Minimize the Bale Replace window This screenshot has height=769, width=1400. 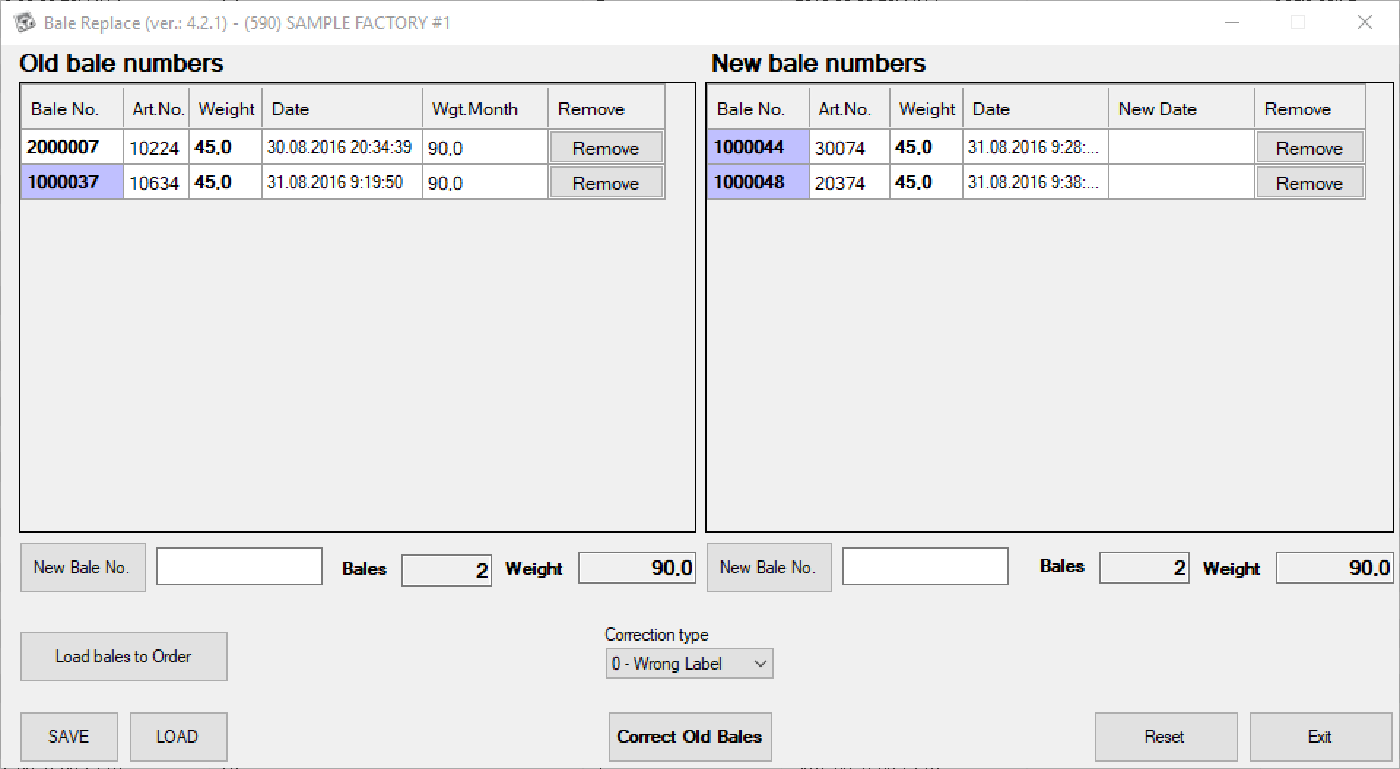coord(1234,22)
